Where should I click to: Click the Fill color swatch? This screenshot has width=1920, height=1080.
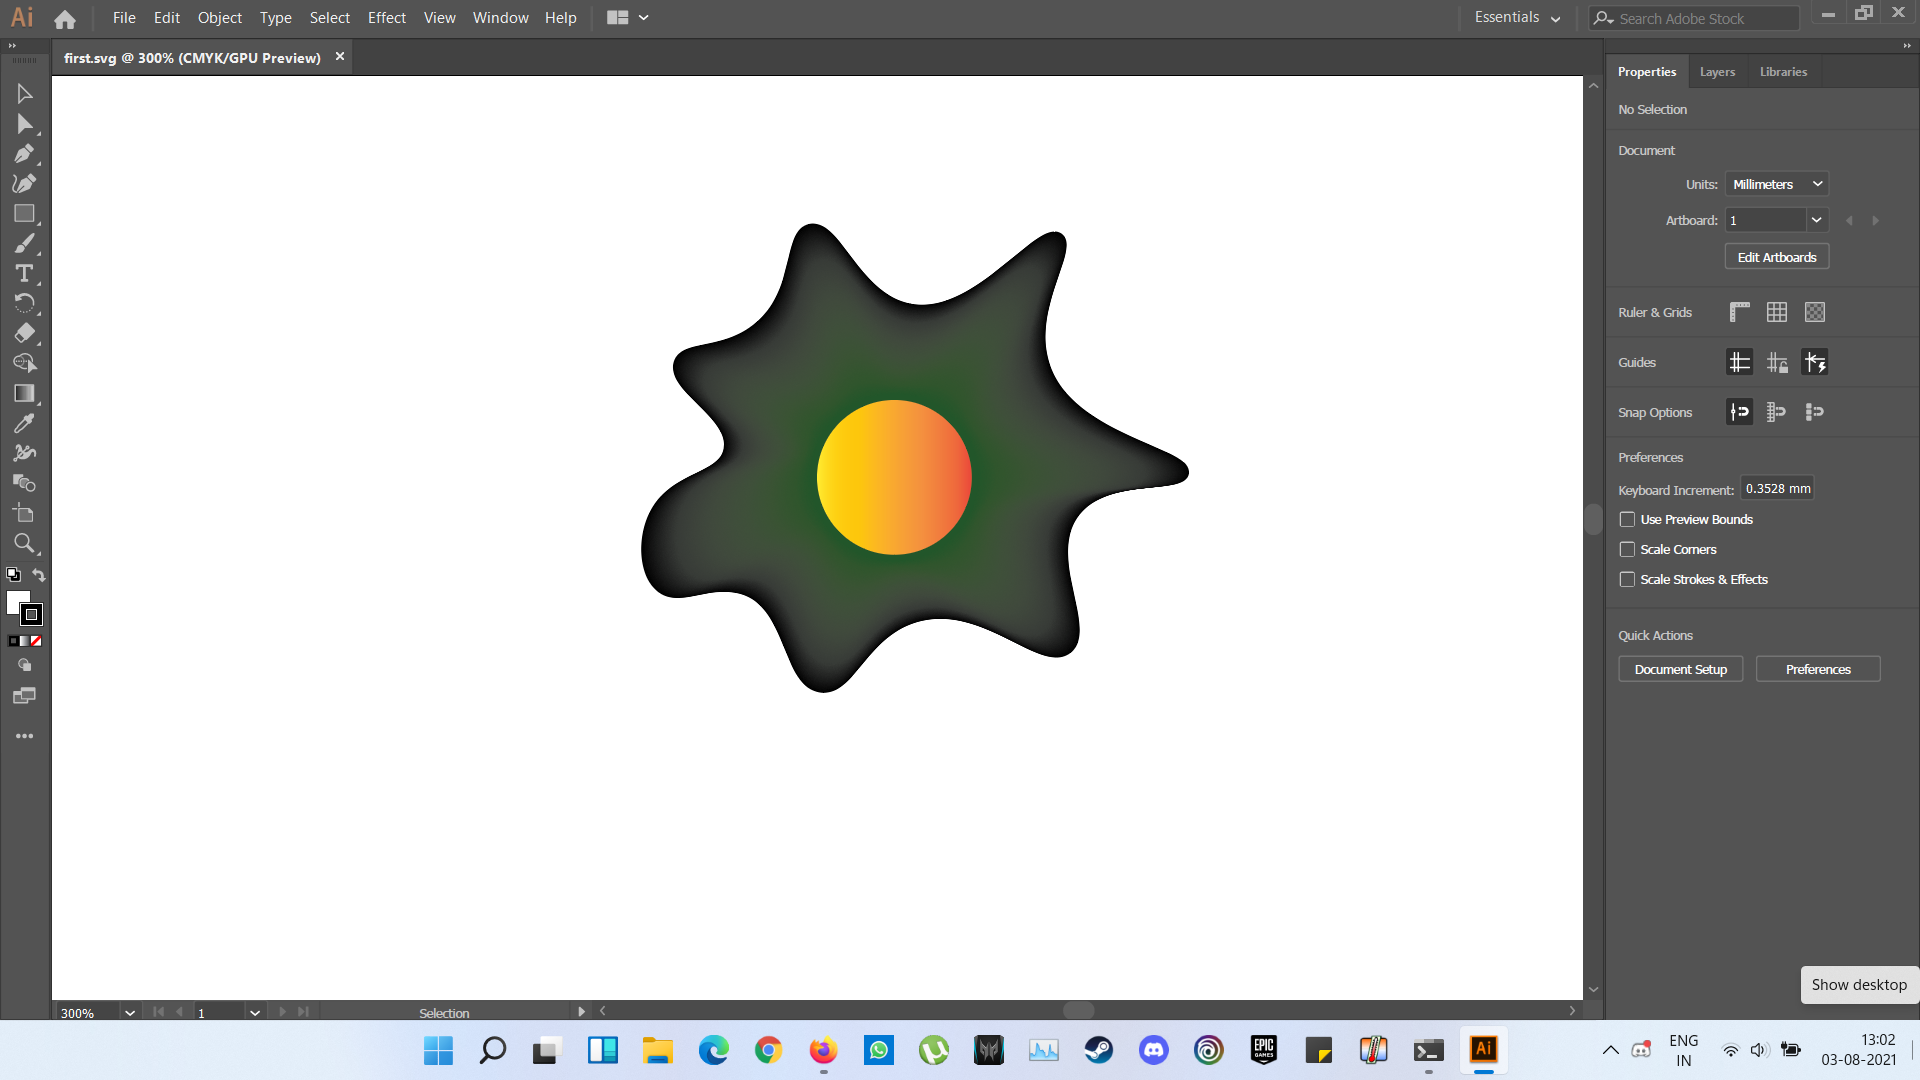(15, 599)
